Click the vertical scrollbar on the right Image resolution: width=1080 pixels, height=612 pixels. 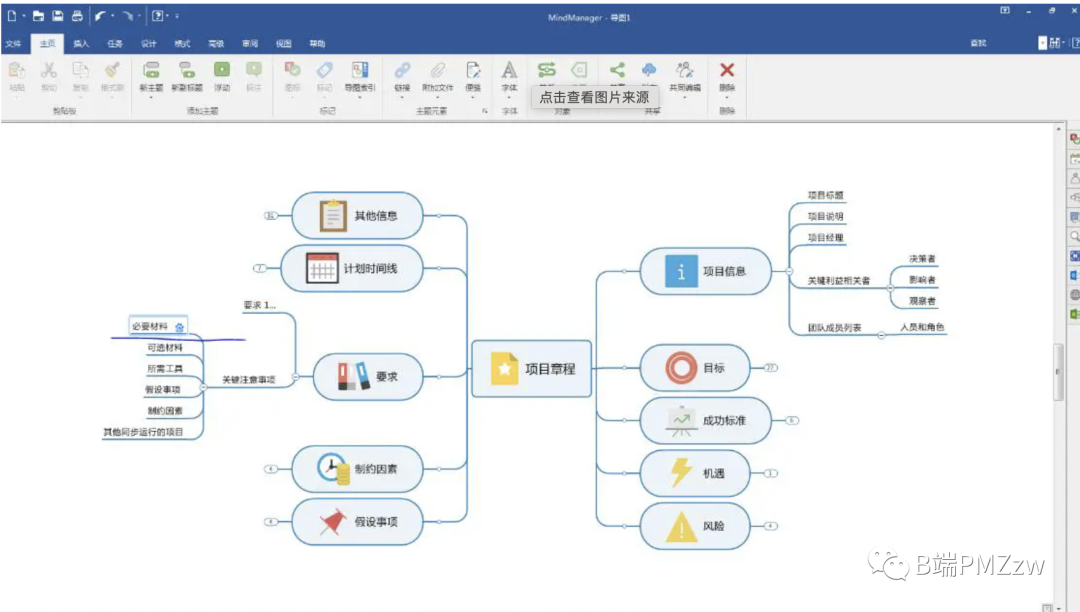tap(1059, 370)
